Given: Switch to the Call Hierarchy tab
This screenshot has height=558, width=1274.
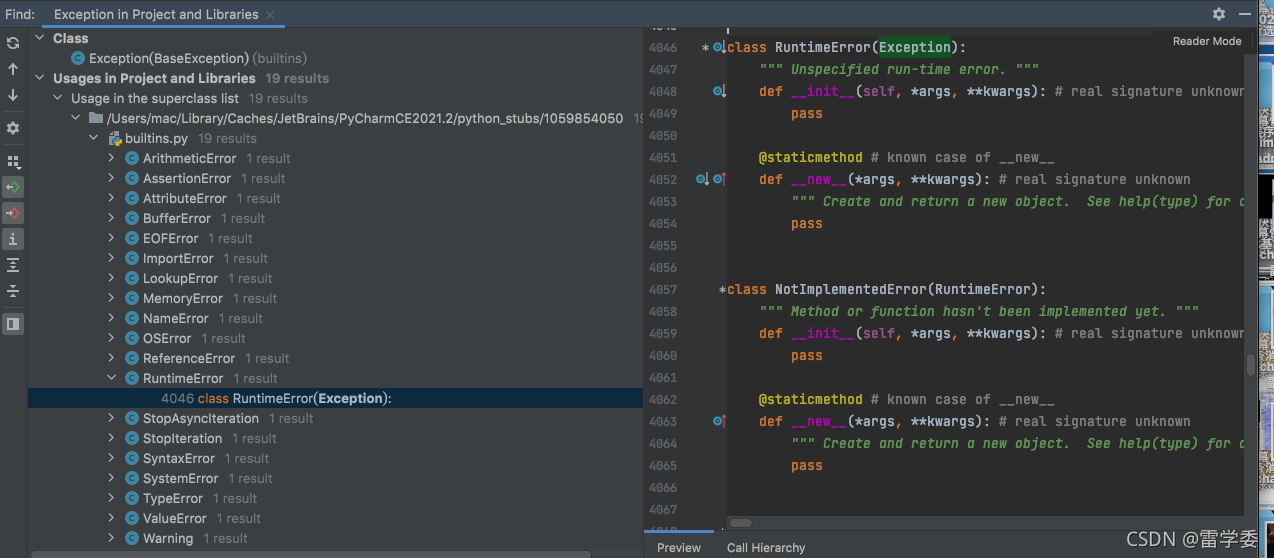Looking at the screenshot, I should pyautogui.click(x=766, y=547).
